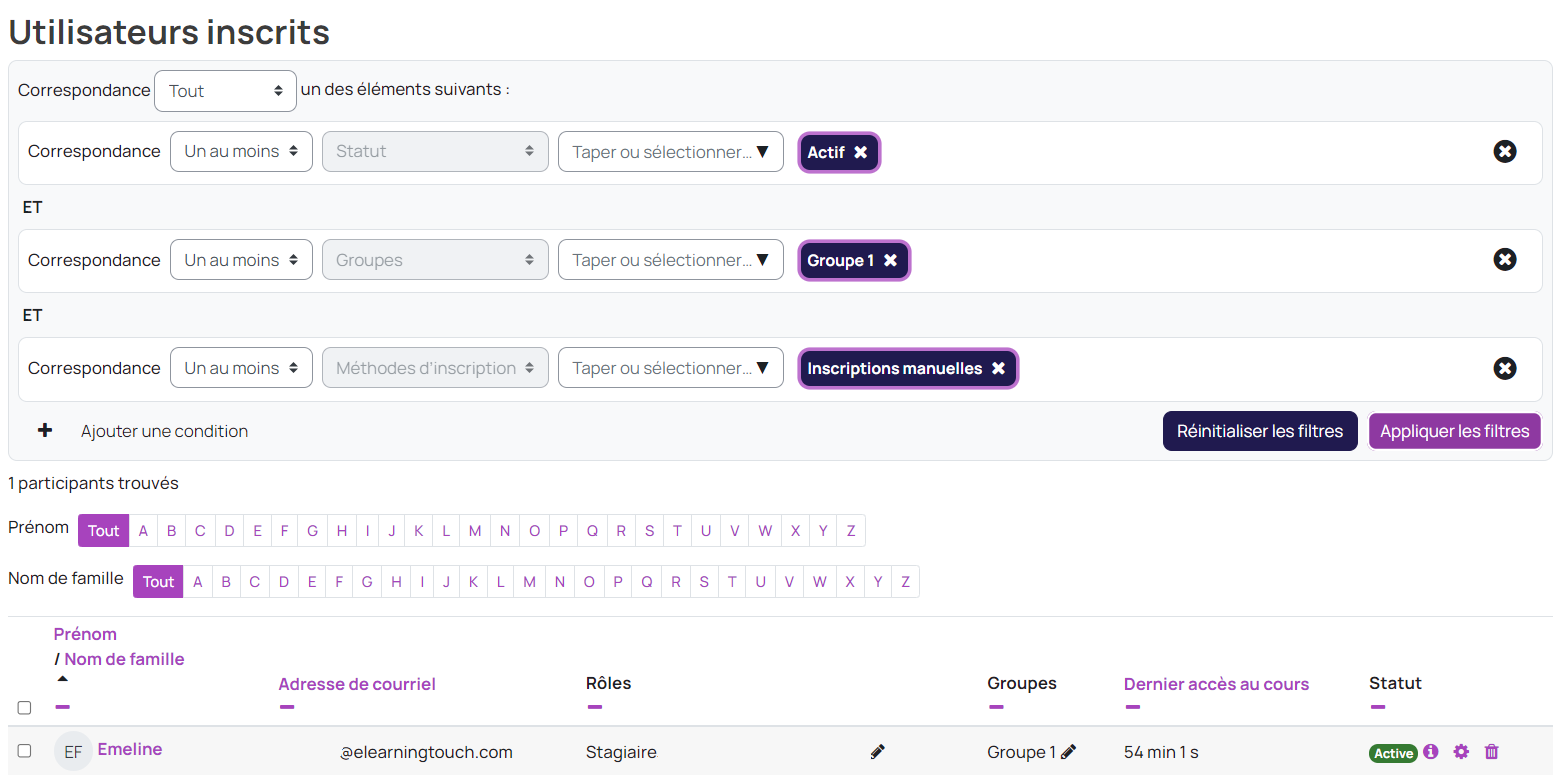The image size is (1553, 781).
Task: Open enrolment info icon next to Active
Action: coord(1431,752)
